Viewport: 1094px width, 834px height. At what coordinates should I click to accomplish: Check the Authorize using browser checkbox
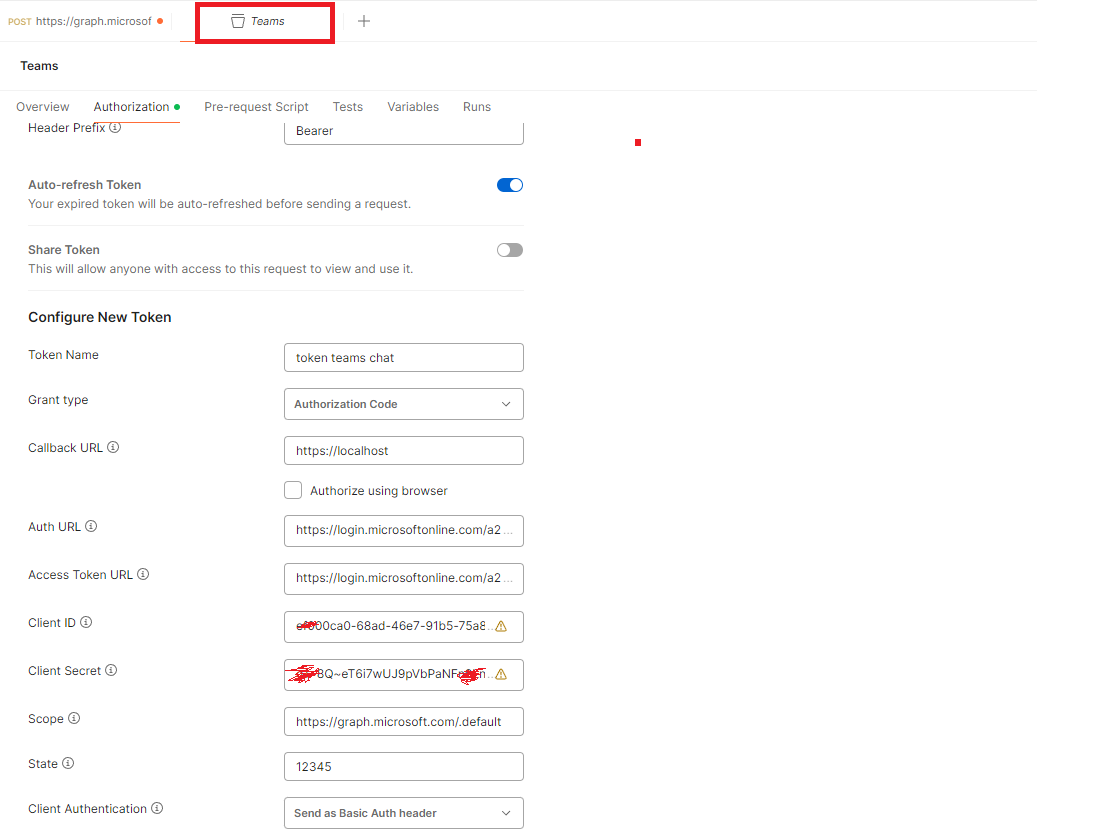point(293,490)
